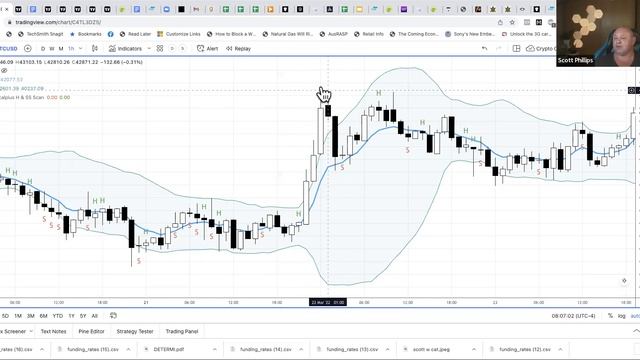Open the Bookmarks folder bookmark
The width and height of the screenshot is (640, 360).
tap(86, 34)
